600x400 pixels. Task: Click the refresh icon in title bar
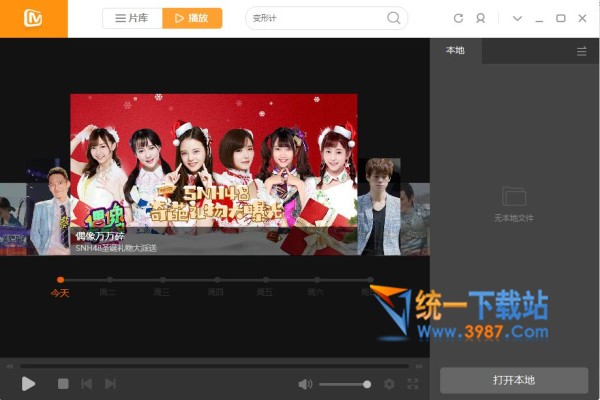(x=458, y=18)
